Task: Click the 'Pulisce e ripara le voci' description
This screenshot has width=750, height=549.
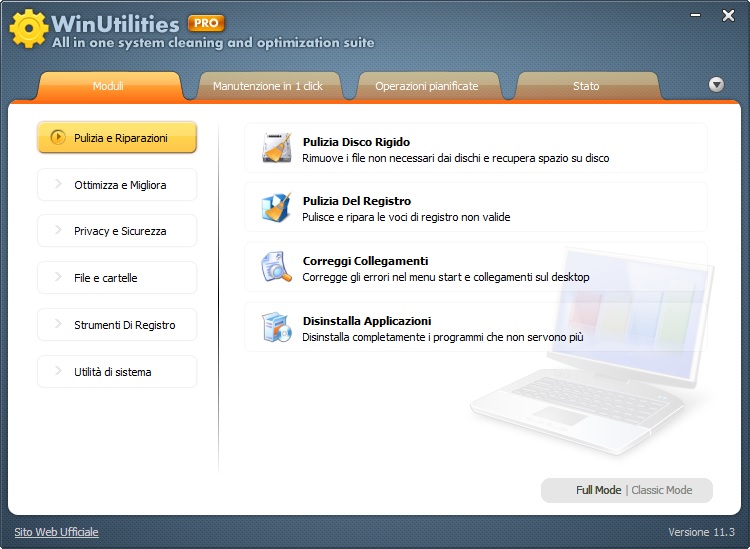Action: pos(406,217)
